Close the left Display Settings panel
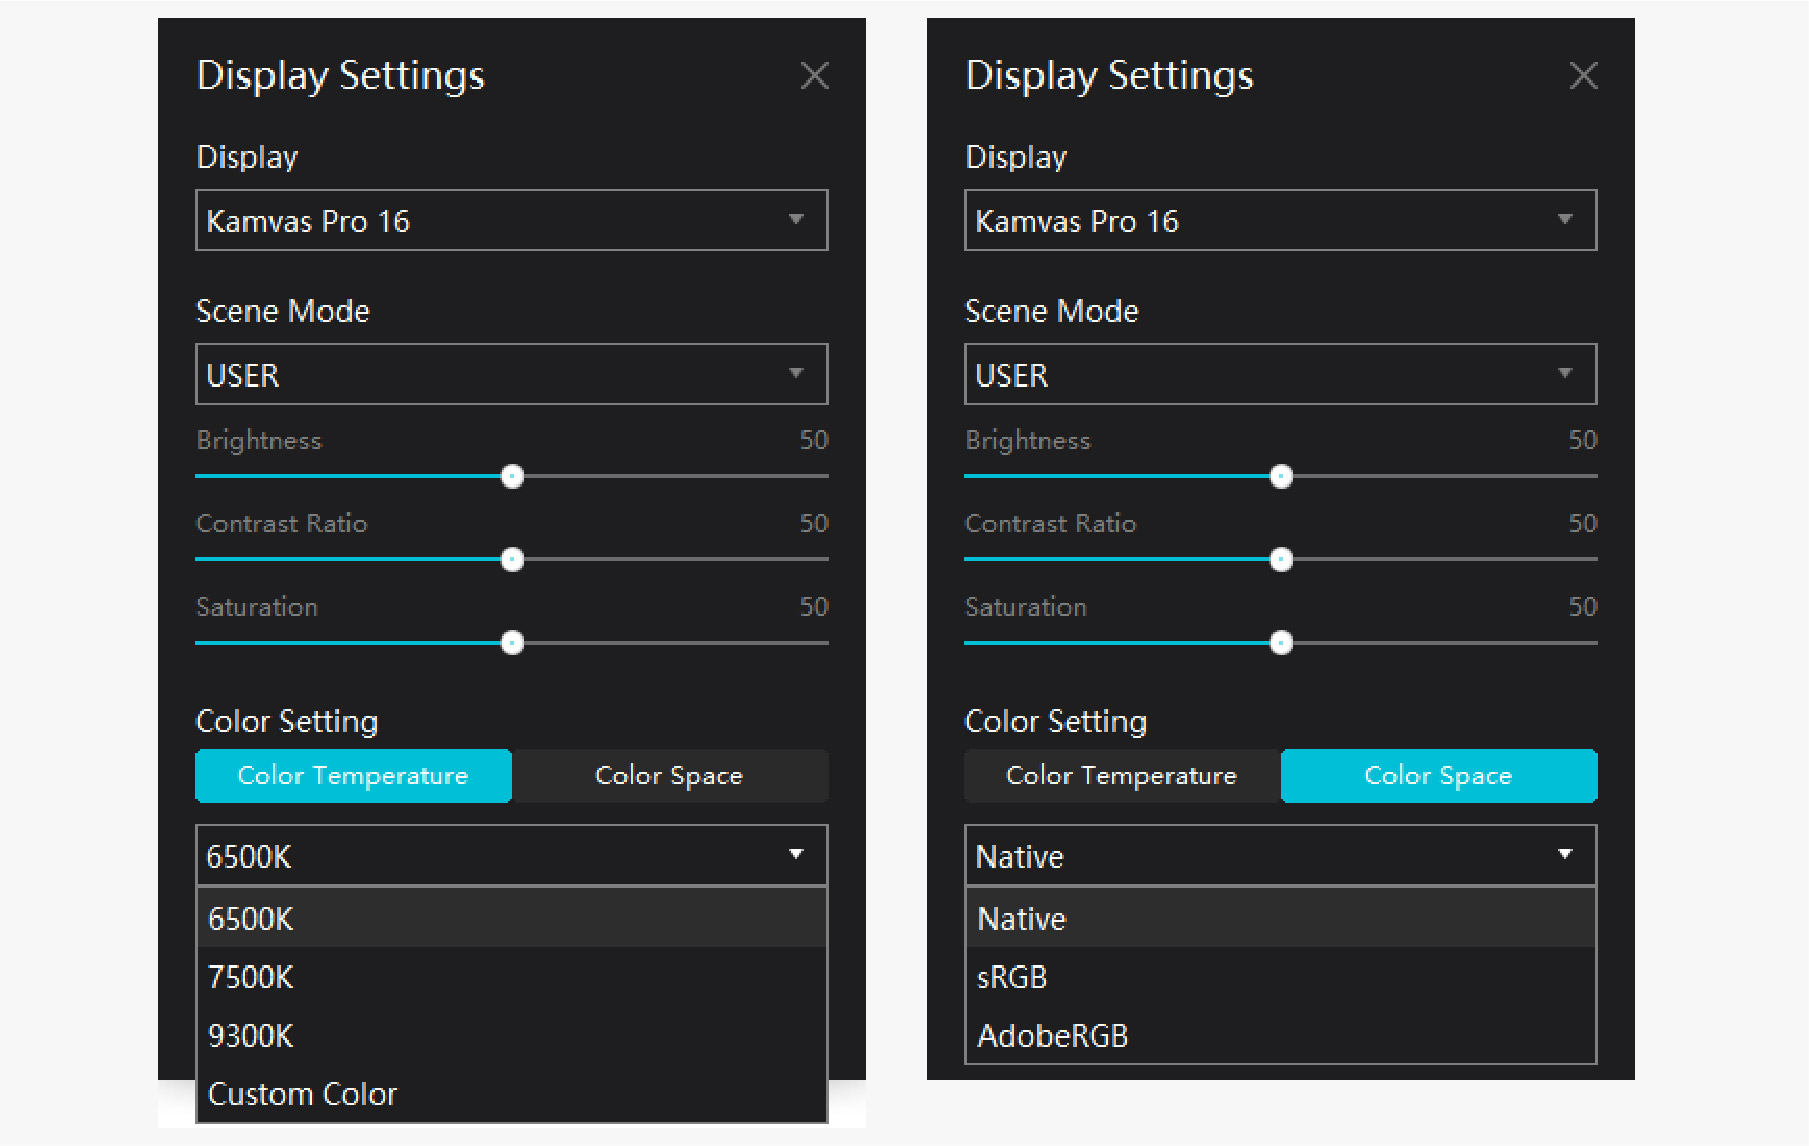Viewport: 1809px width, 1146px height. 815,76
